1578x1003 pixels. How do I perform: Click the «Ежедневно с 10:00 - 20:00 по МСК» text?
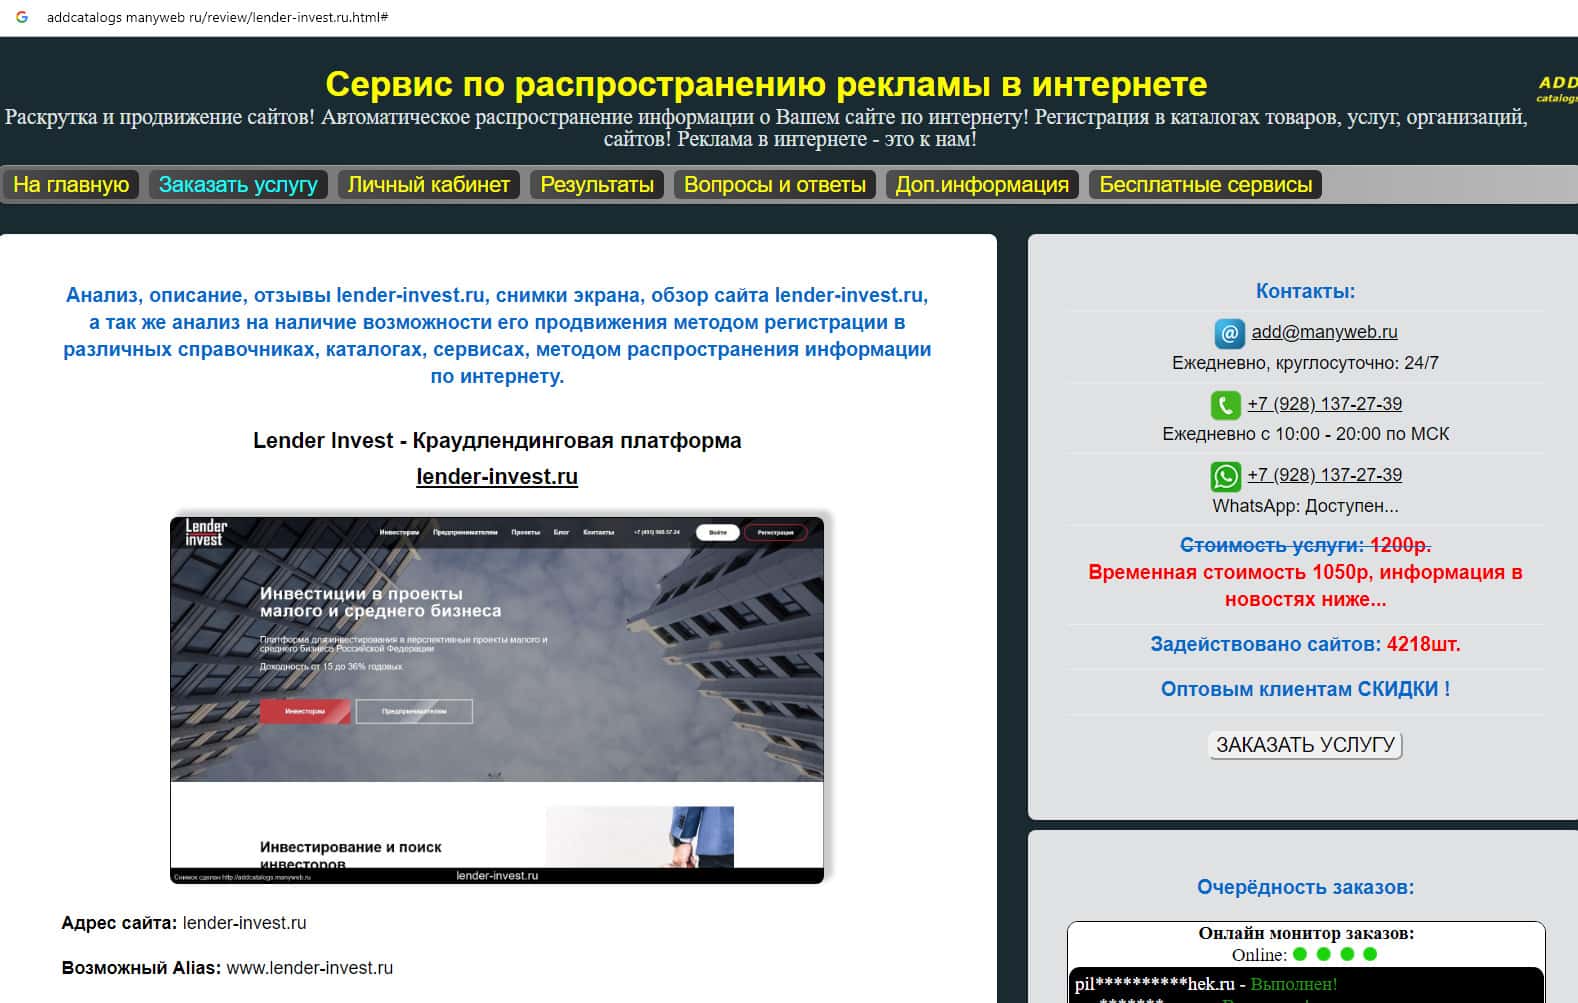[1305, 434]
